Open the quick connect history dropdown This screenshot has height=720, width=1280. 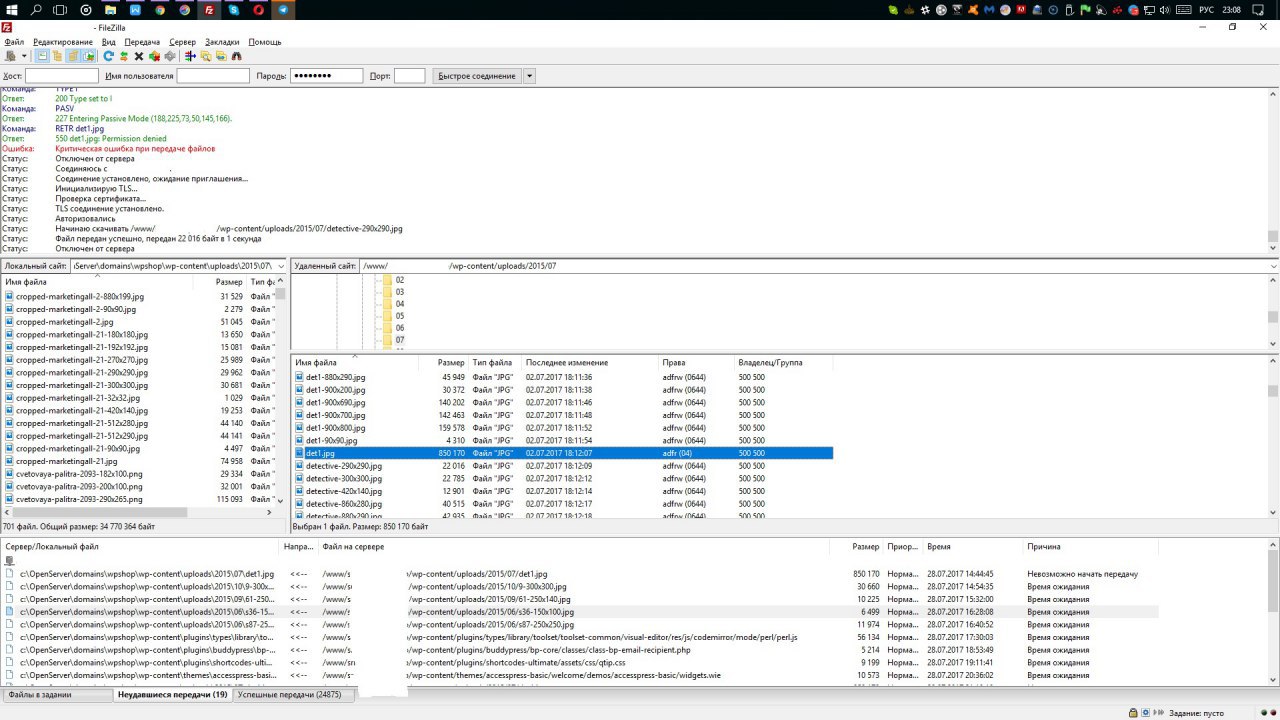point(530,76)
